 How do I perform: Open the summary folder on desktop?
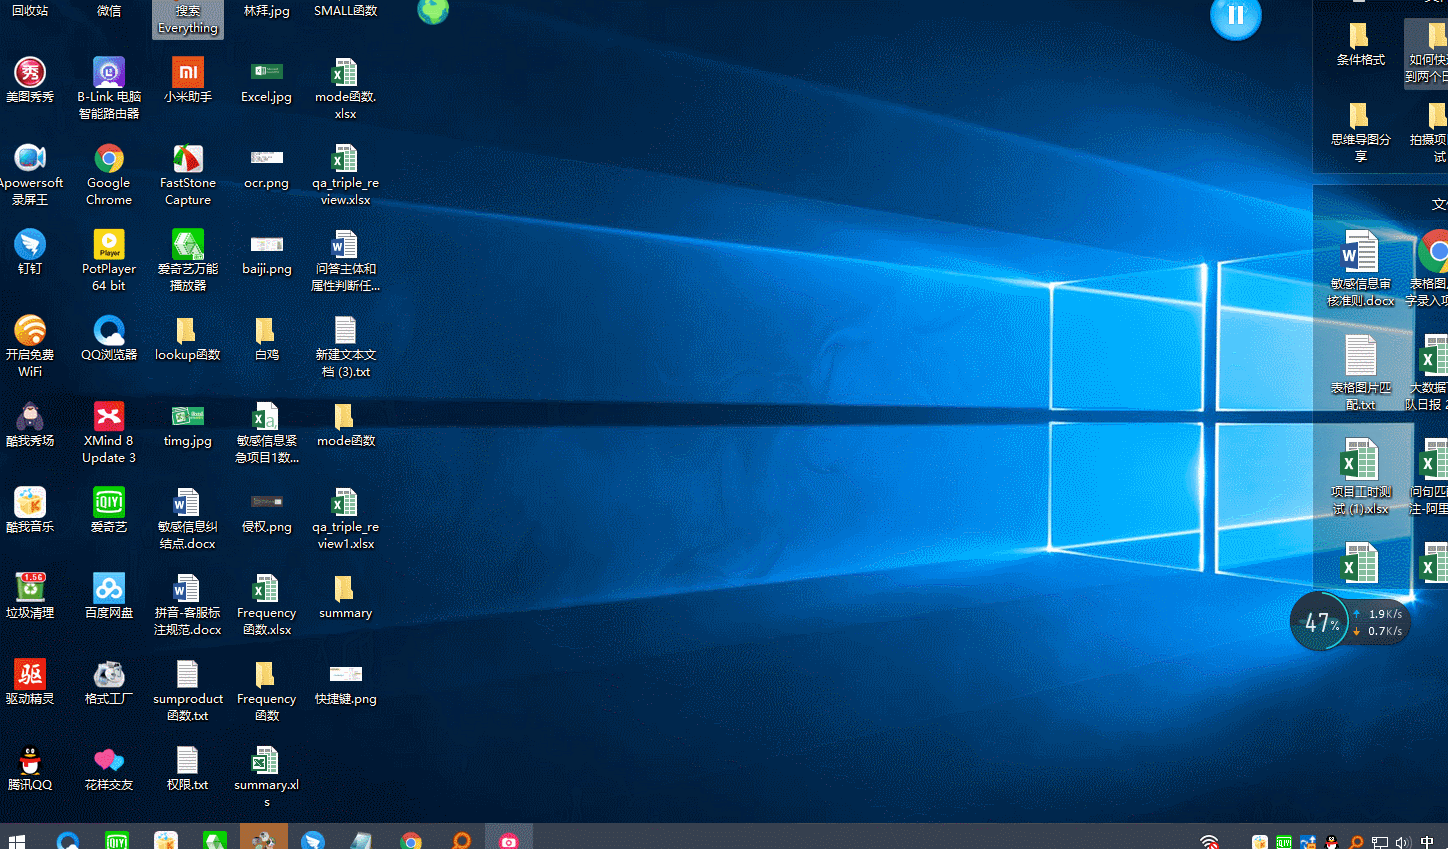(x=345, y=589)
